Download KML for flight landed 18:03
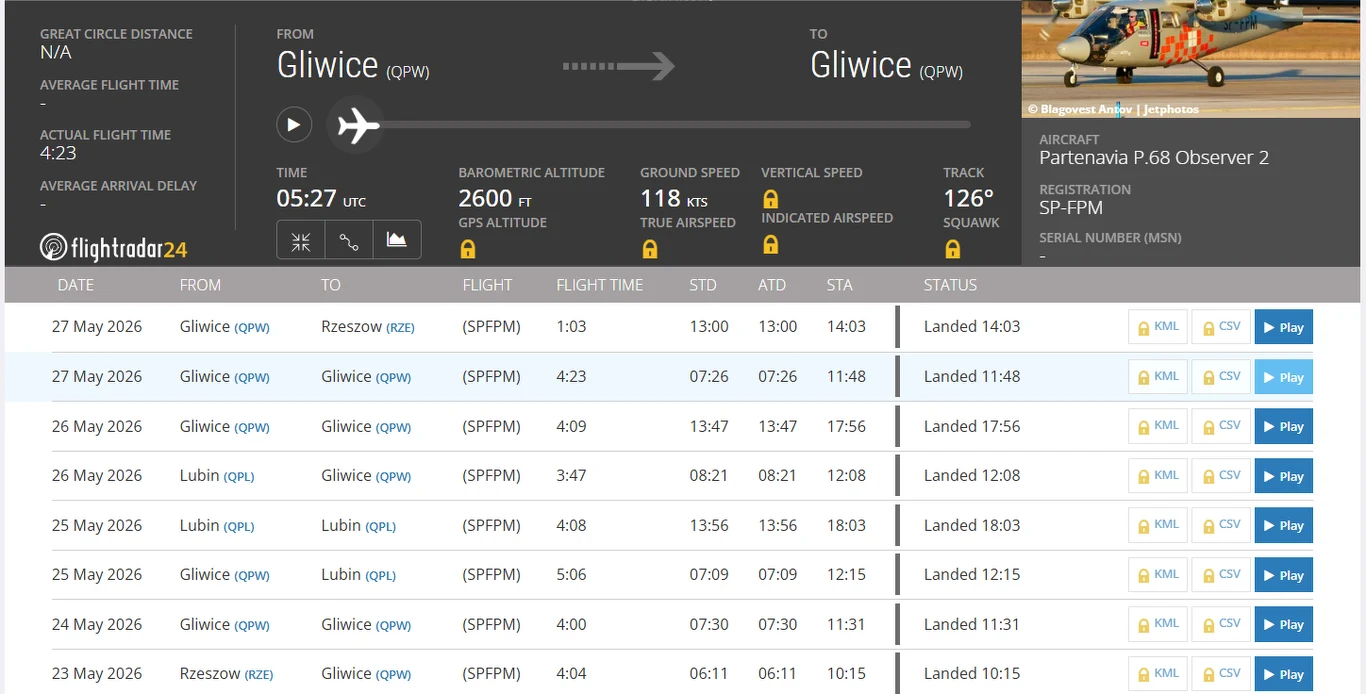 pos(1158,525)
